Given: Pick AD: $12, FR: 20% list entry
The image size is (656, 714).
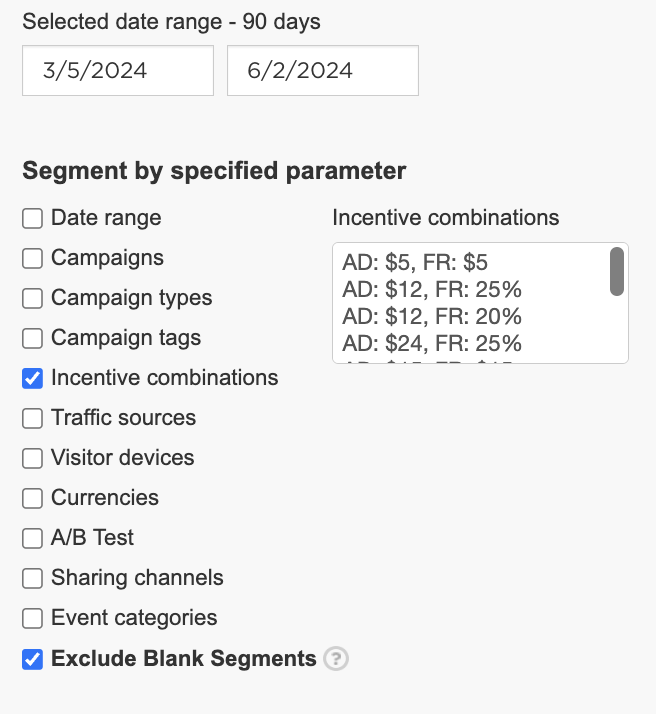Looking at the screenshot, I should pyautogui.click(x=471, y=316).
